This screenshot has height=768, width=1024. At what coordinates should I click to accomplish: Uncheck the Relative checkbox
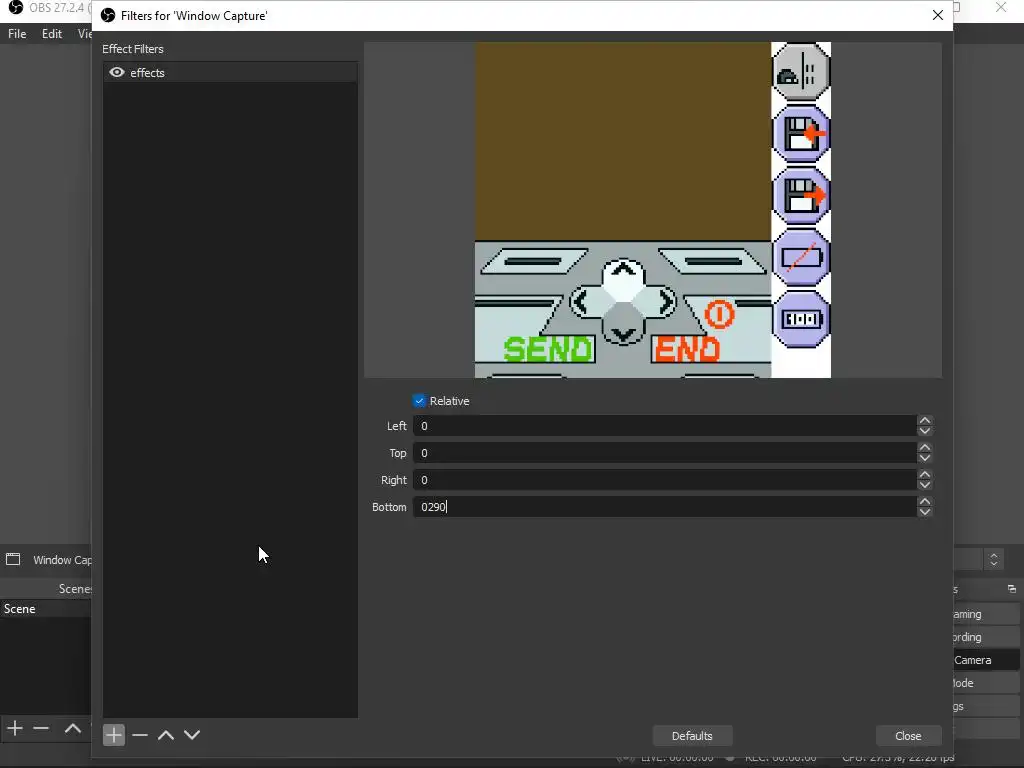coord(419,401)
